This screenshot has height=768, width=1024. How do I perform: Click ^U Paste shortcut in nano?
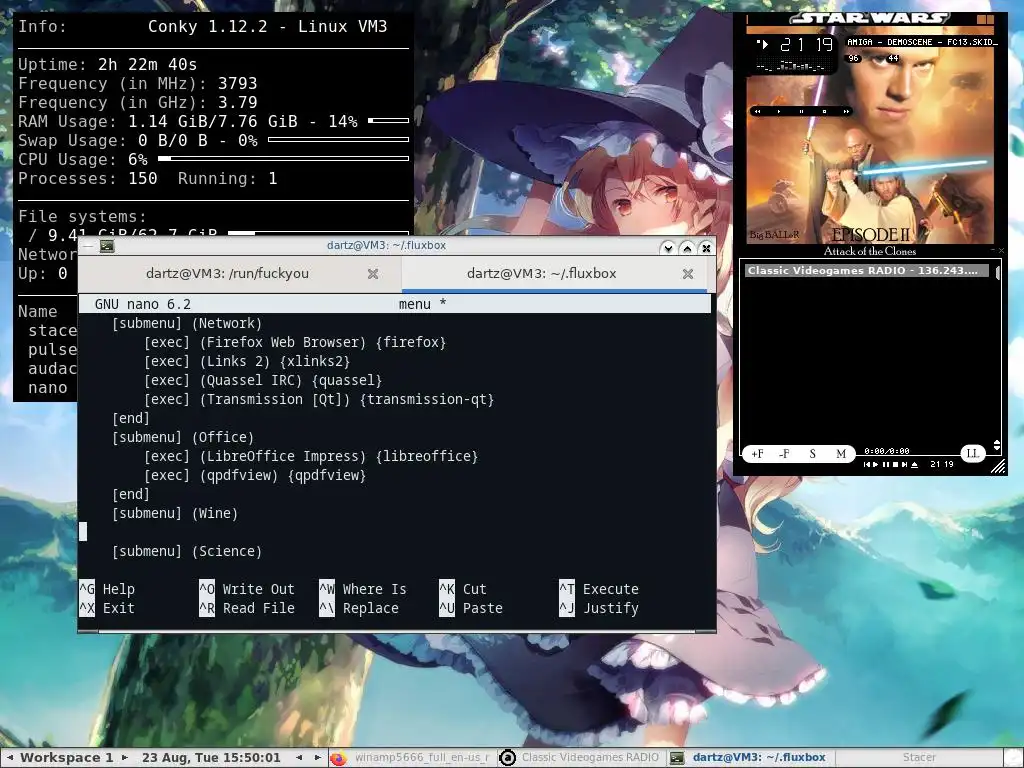pos(471,608)
